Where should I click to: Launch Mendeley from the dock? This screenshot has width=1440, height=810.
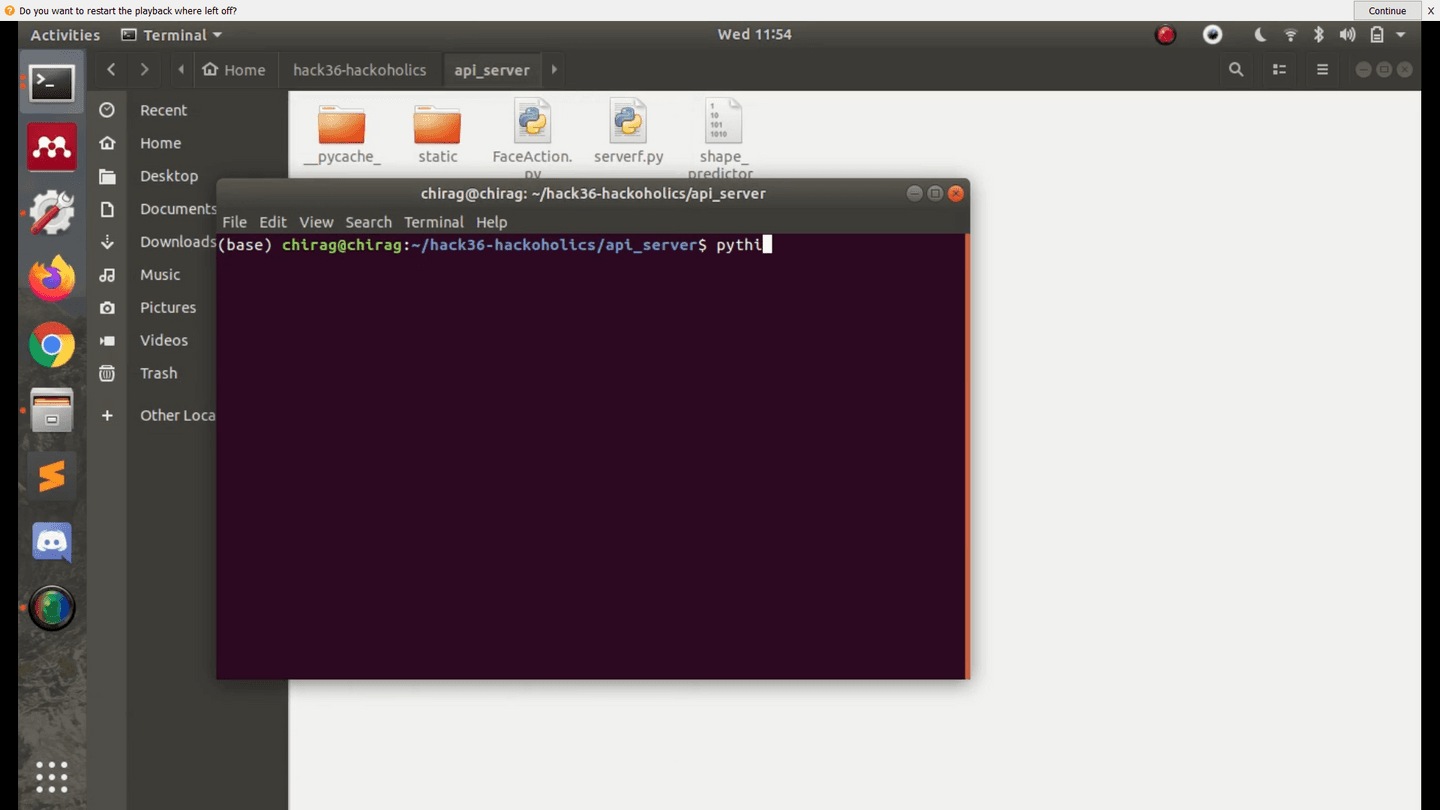(52, 148)
